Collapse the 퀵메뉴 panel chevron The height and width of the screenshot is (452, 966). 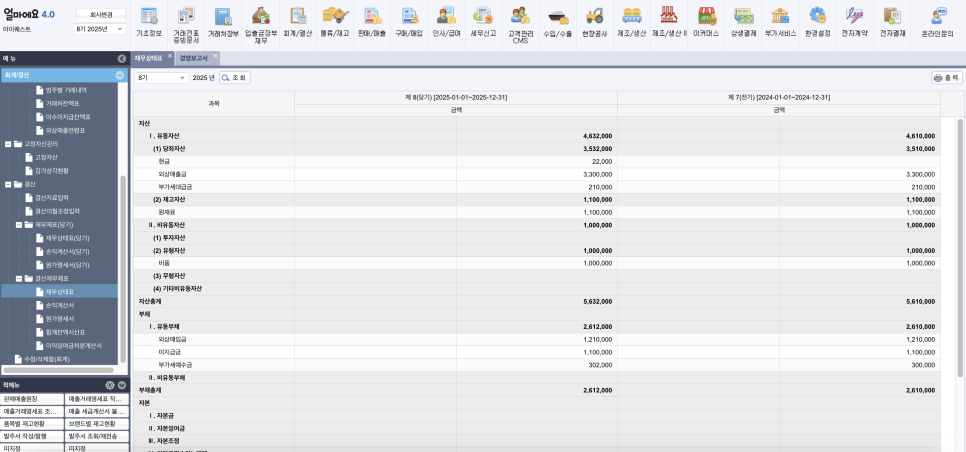click(121, 385)
